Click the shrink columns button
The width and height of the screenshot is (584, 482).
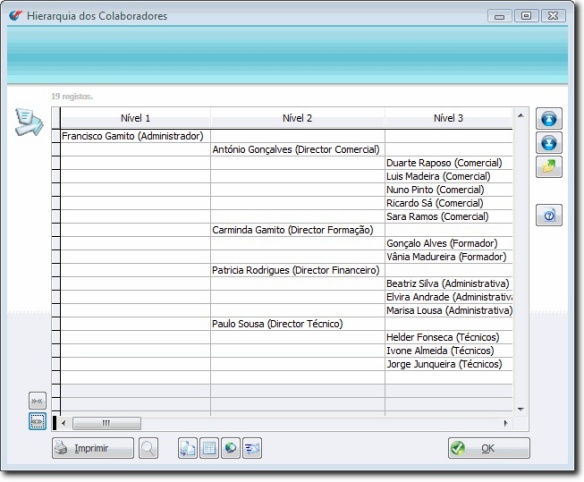point(37,401)
